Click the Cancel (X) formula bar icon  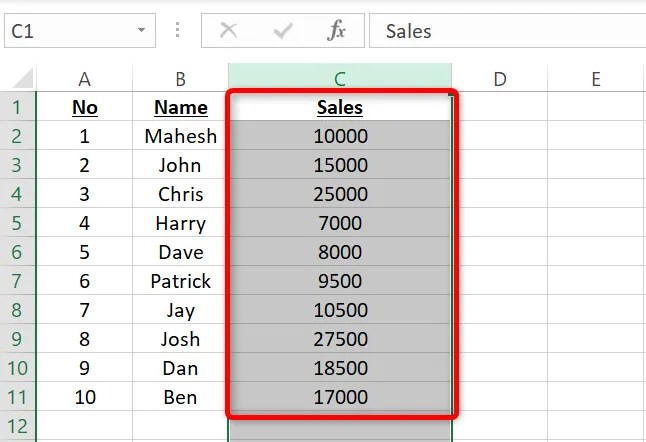(x=228, y=31)
